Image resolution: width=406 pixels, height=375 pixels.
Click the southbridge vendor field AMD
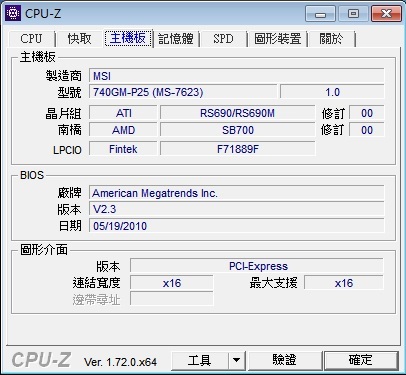click(123, 130)
